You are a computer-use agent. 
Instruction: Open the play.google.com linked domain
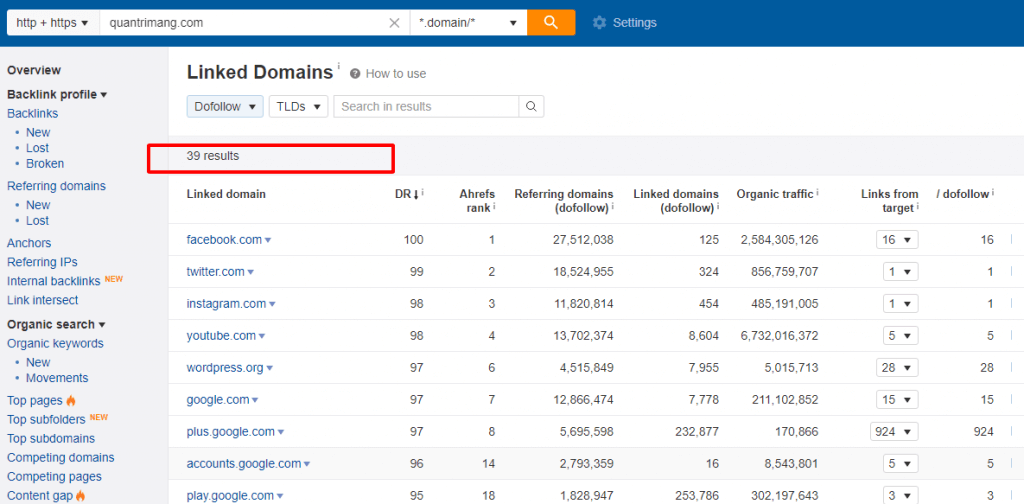231,496
